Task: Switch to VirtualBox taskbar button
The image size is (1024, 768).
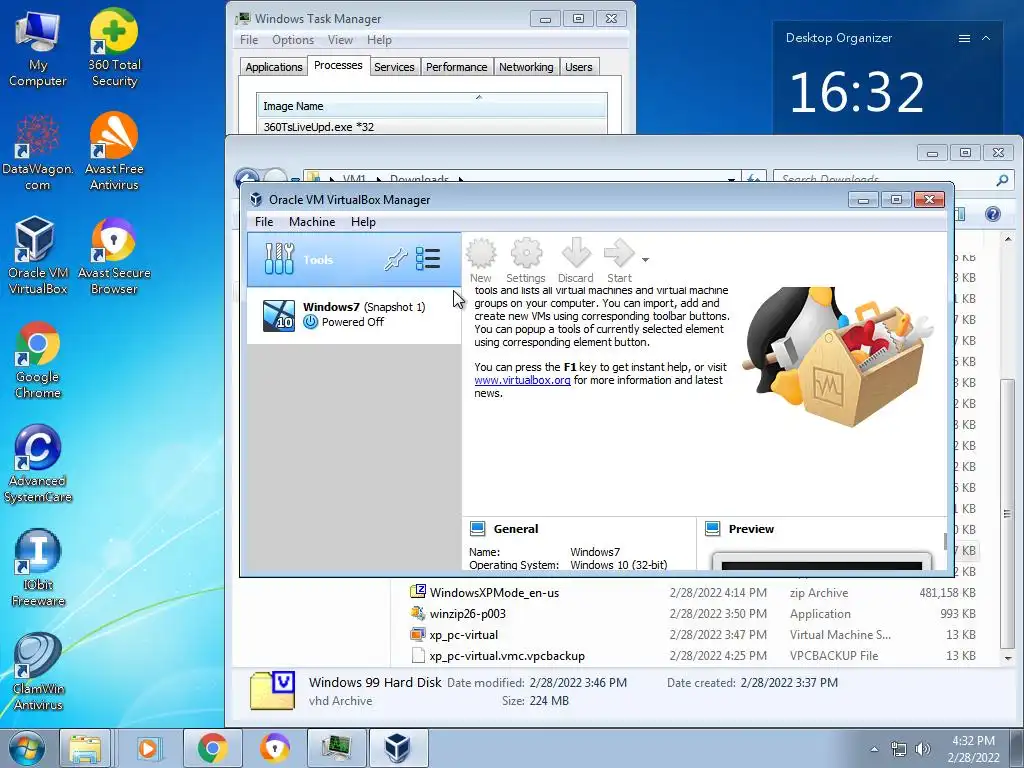Action: (398, 748)
